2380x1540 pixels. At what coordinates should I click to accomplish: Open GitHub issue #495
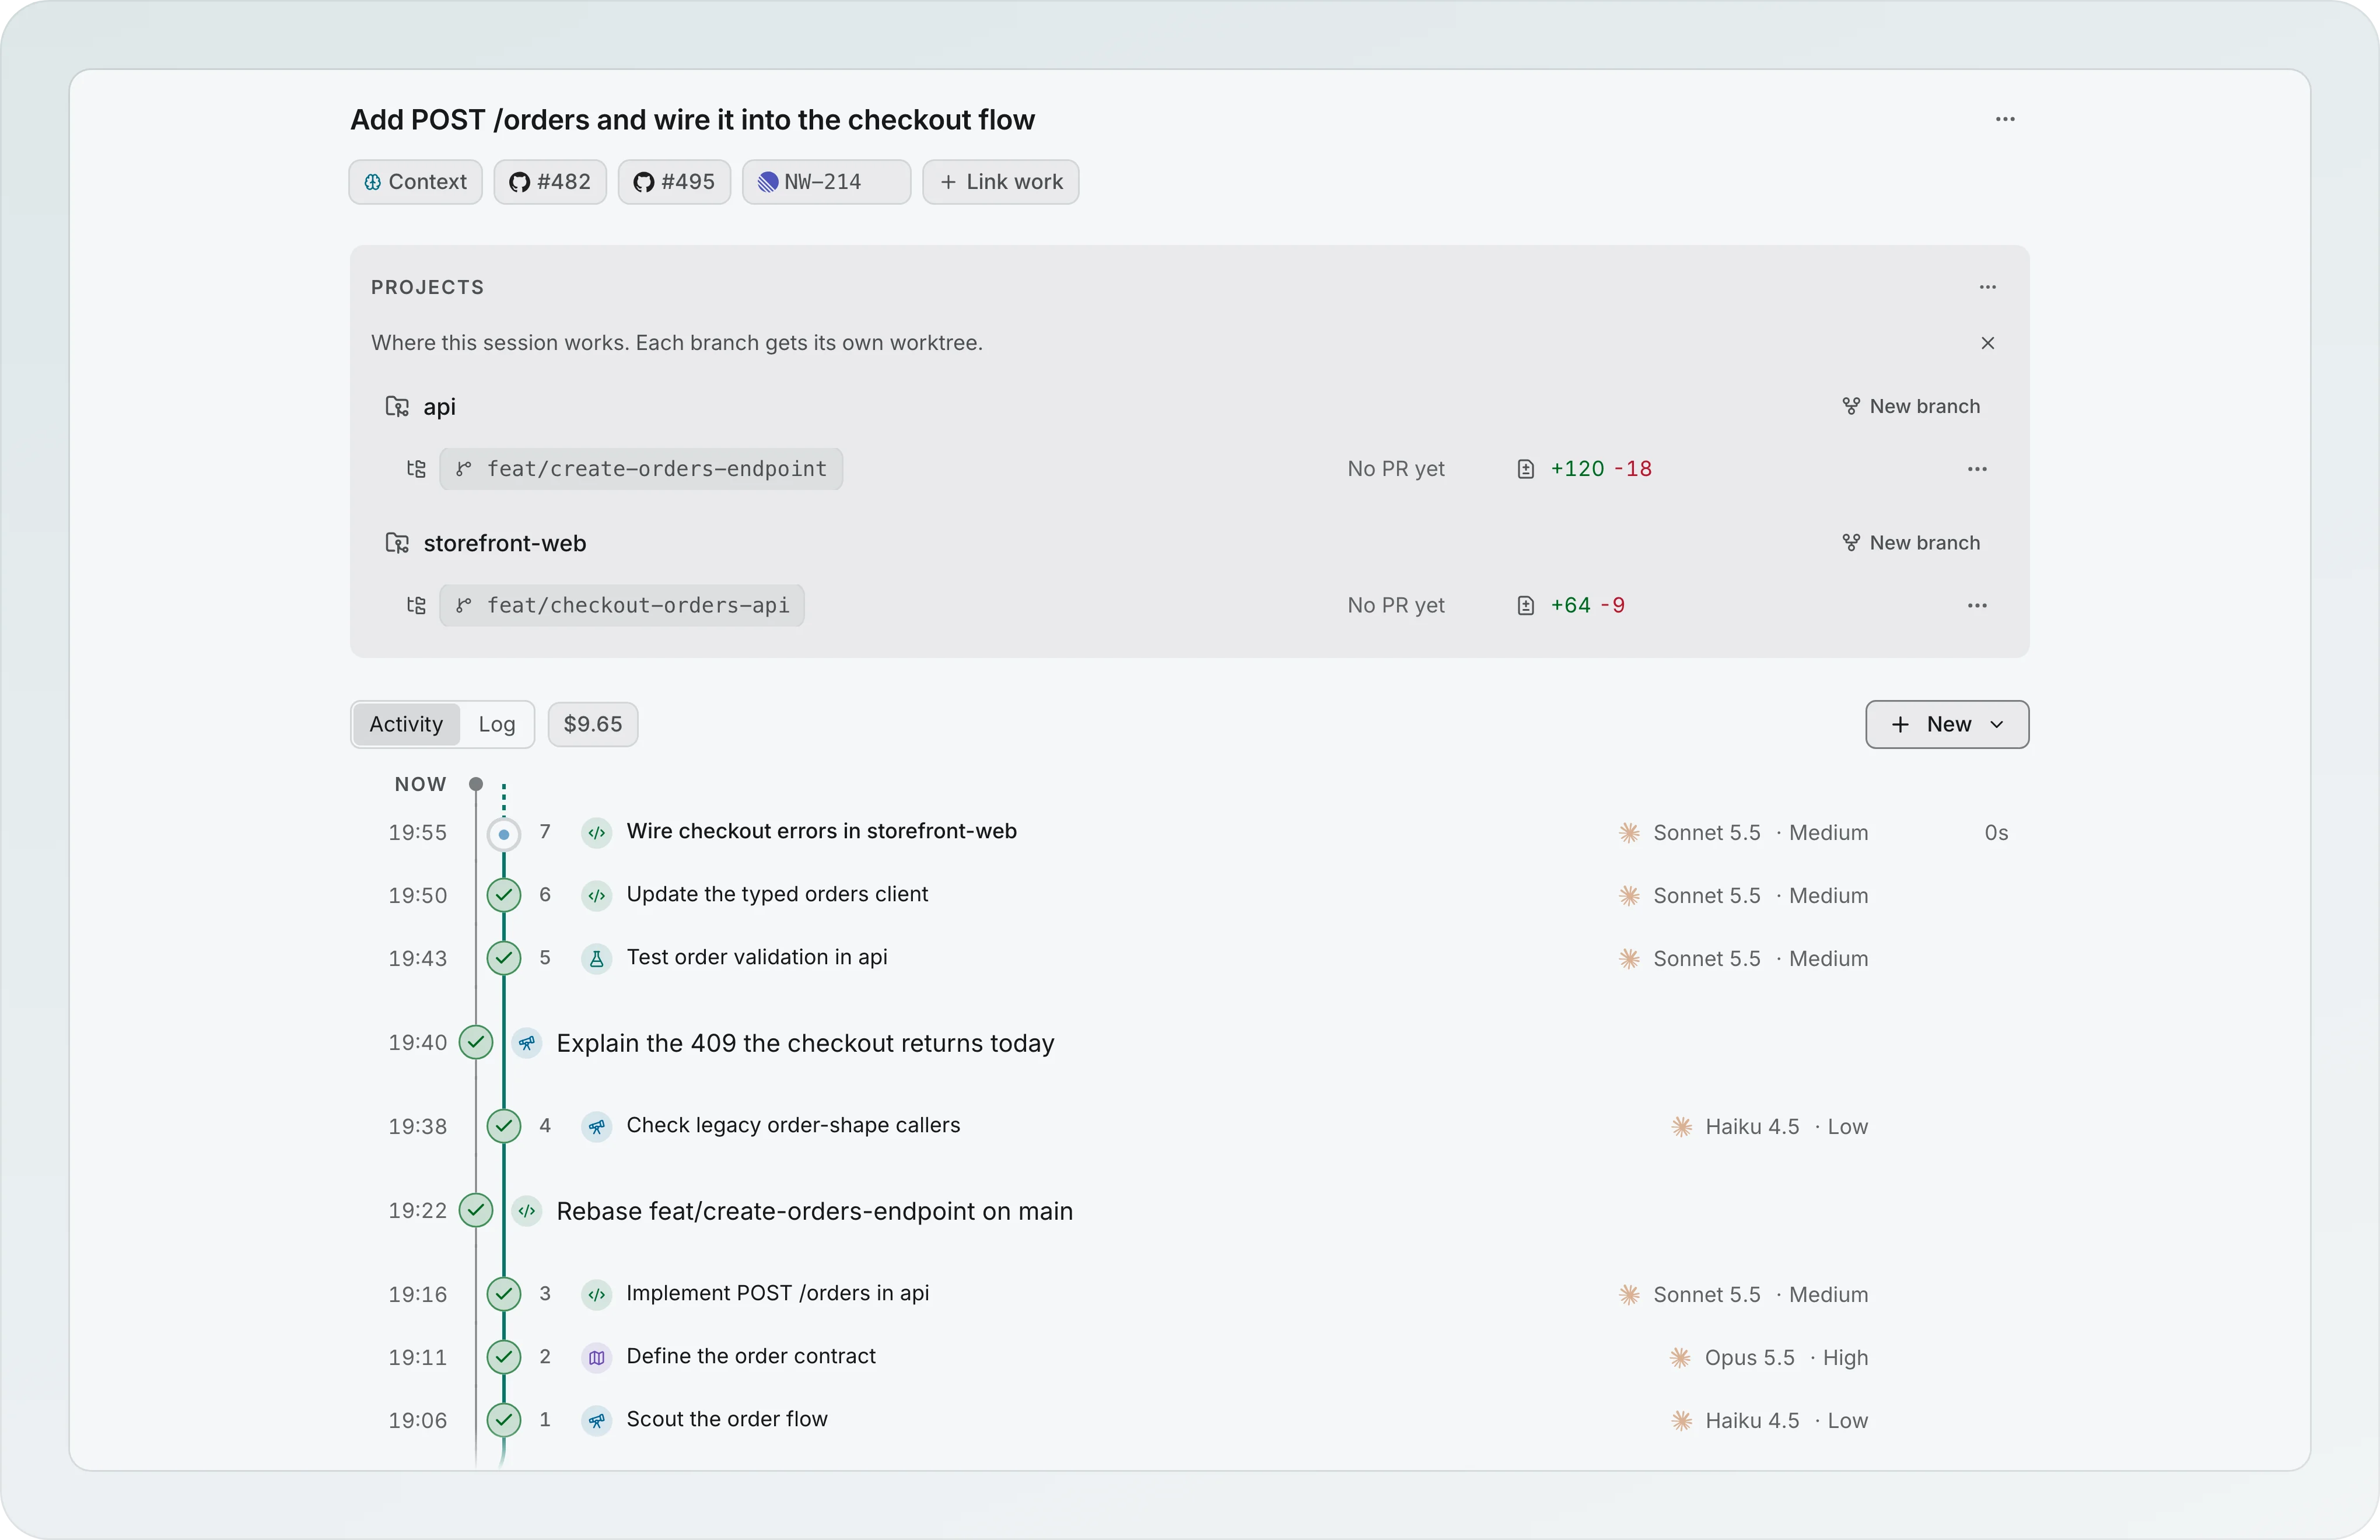point(674,182)
